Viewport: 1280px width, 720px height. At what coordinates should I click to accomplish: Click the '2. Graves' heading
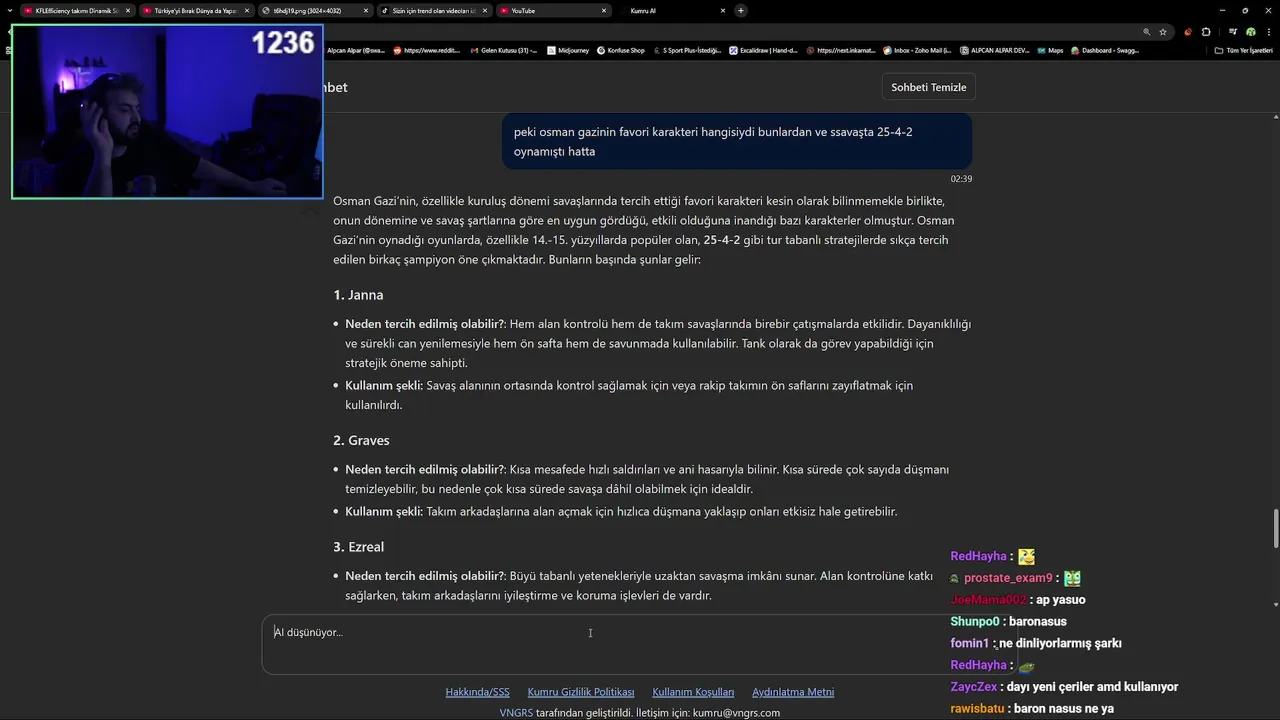[361, 440]
